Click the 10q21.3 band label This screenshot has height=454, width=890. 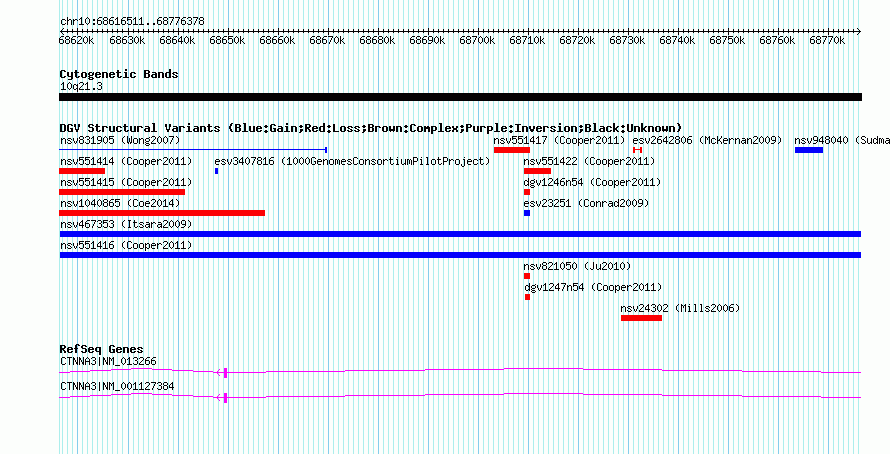[81, 86]
